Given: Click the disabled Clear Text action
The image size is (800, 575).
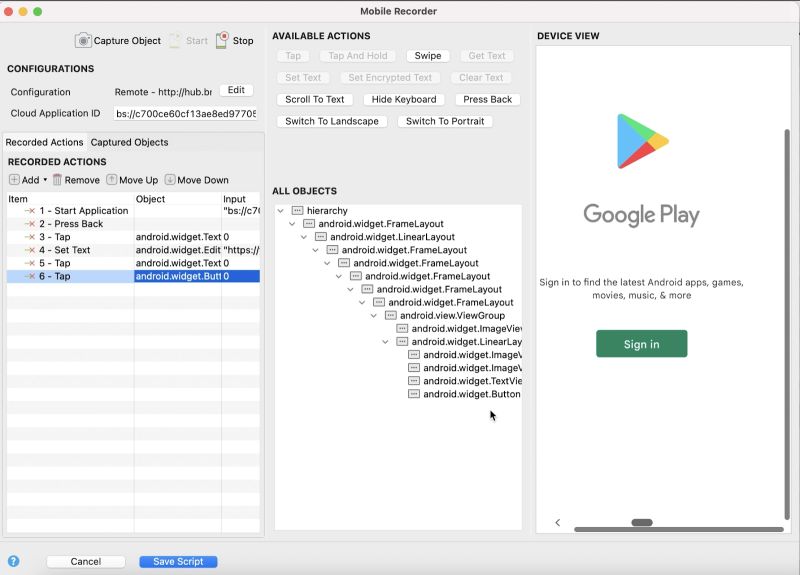Looking at the screenshot, I should (481, 78).
